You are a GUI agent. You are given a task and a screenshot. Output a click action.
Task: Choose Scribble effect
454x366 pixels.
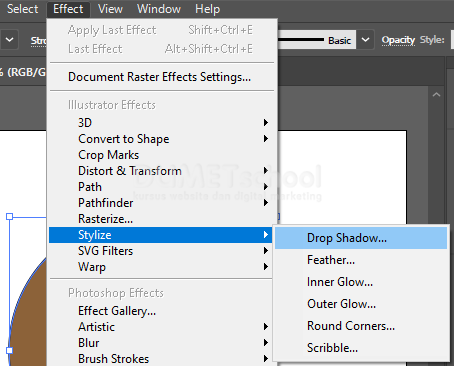pyautogui.click(x=361, y=348)
